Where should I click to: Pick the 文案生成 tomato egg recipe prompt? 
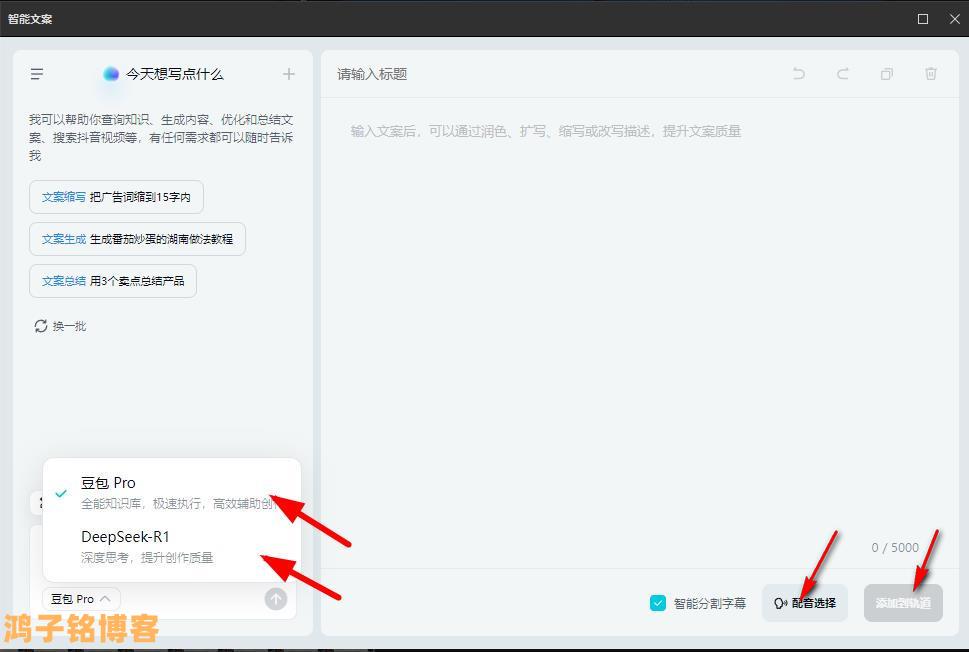pyautogui.click(x=137, y=239)
